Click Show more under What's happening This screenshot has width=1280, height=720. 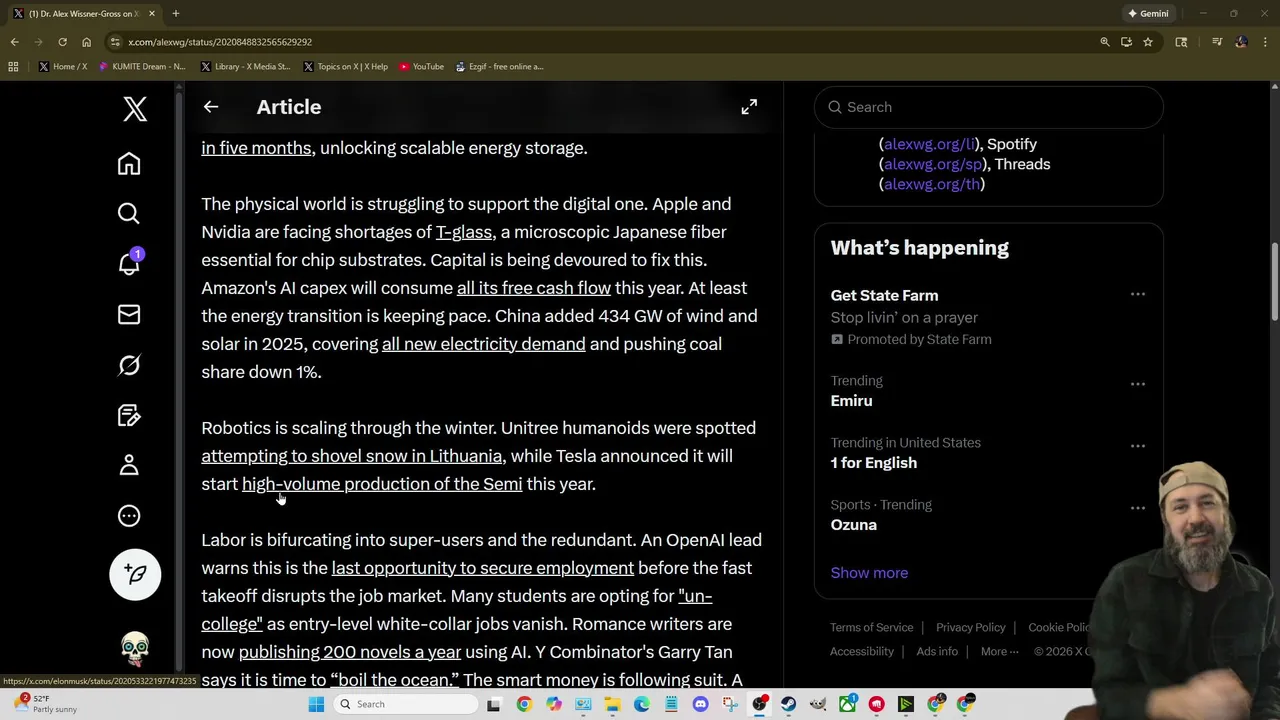pyautogui.click(x=869, y=573)
